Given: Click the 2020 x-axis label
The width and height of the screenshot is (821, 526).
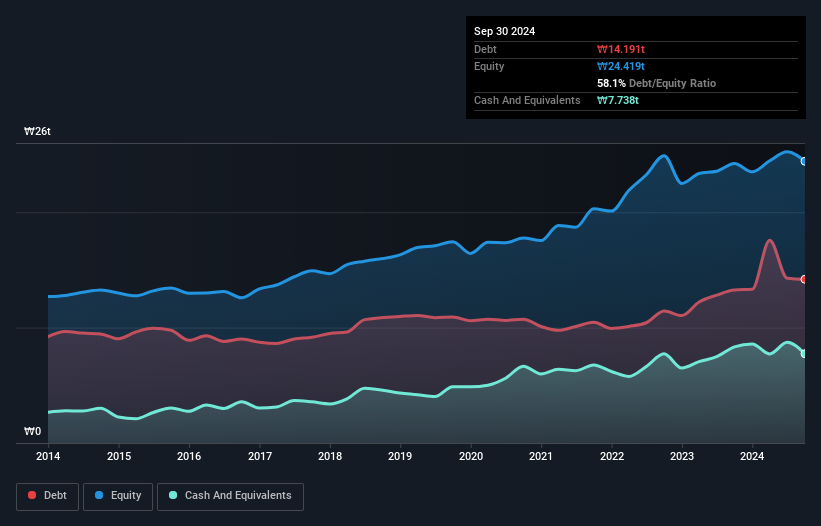Looking at the screenshot, I should pyautogui.click(x=471, y=456).
